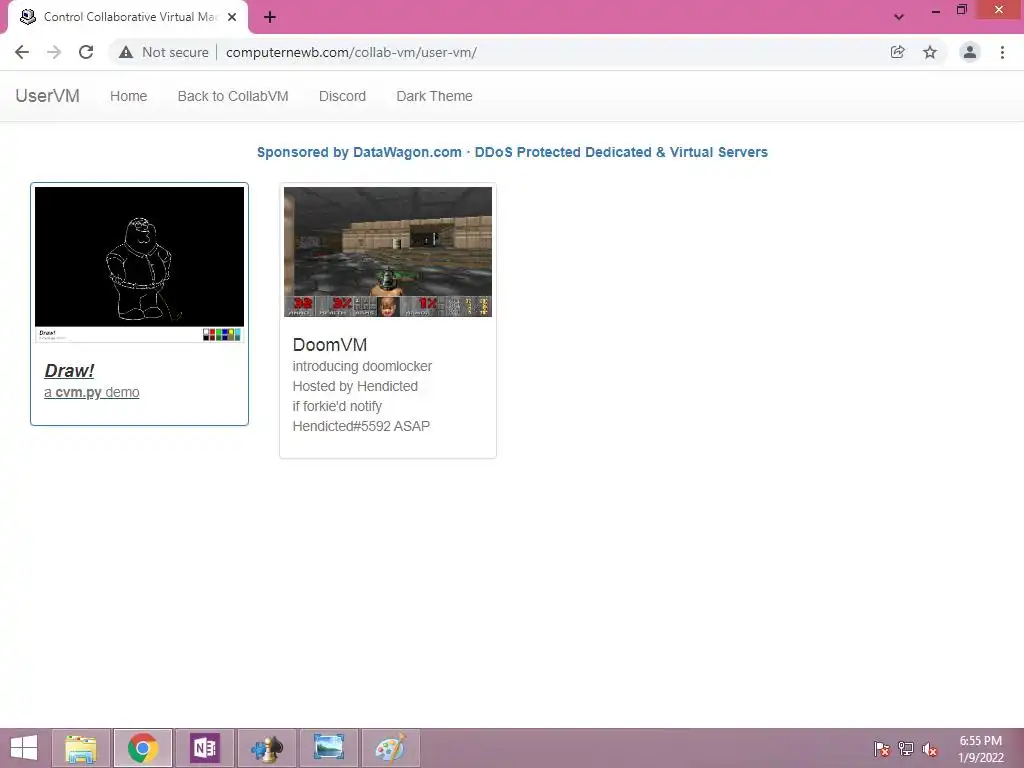This screenshot has width=1024, height=768.
Task: Click the browser forward arrow
Action: tap(54, 52)
